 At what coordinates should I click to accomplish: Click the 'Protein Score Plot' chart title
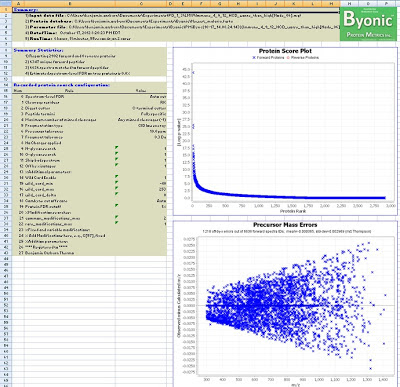point(285,51)
